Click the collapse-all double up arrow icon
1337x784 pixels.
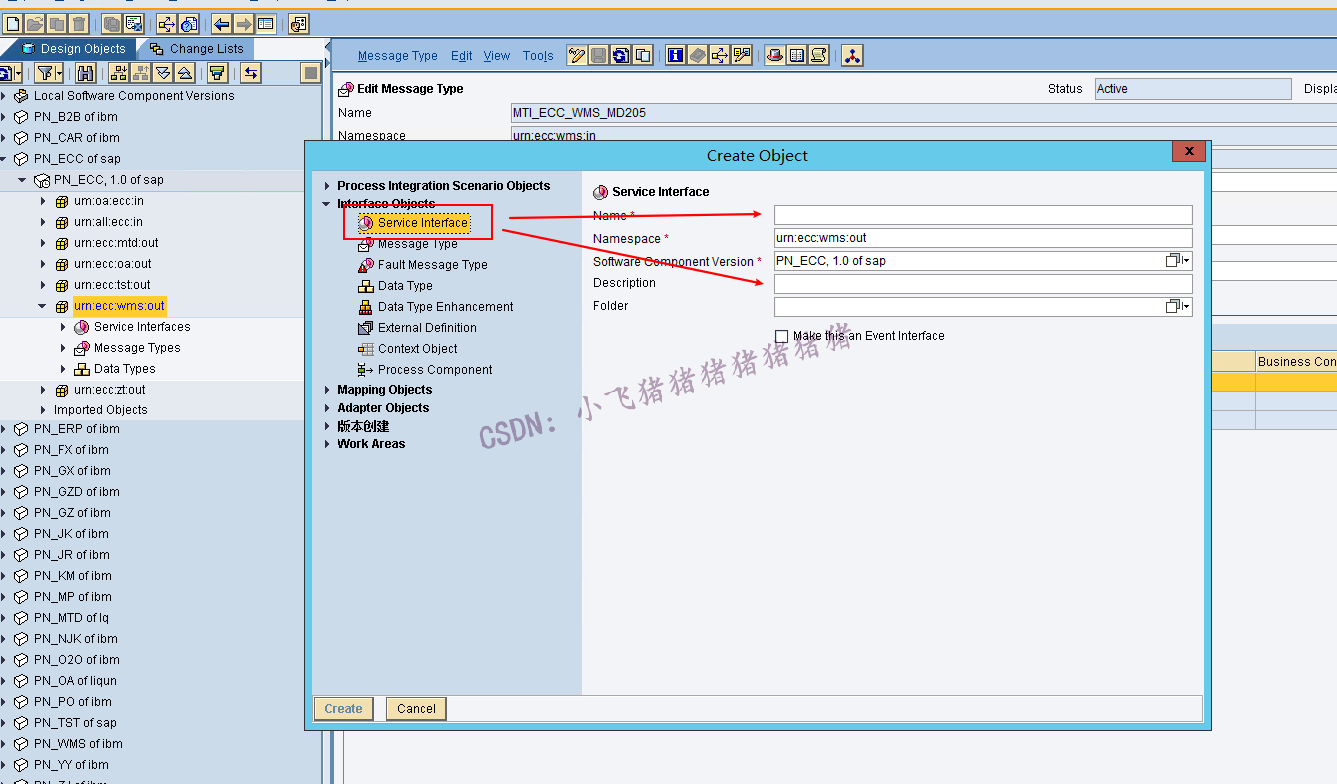pyautogui.click(x=185, y=72)
